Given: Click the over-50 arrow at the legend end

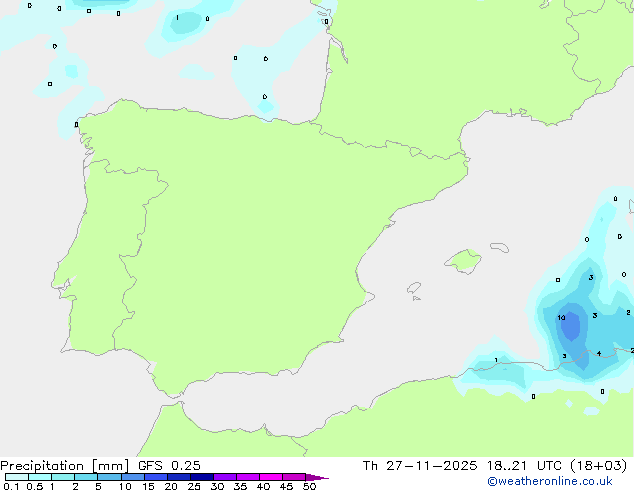Looking at the screenshot, I should pyautogui.click(x=317, y=477).
